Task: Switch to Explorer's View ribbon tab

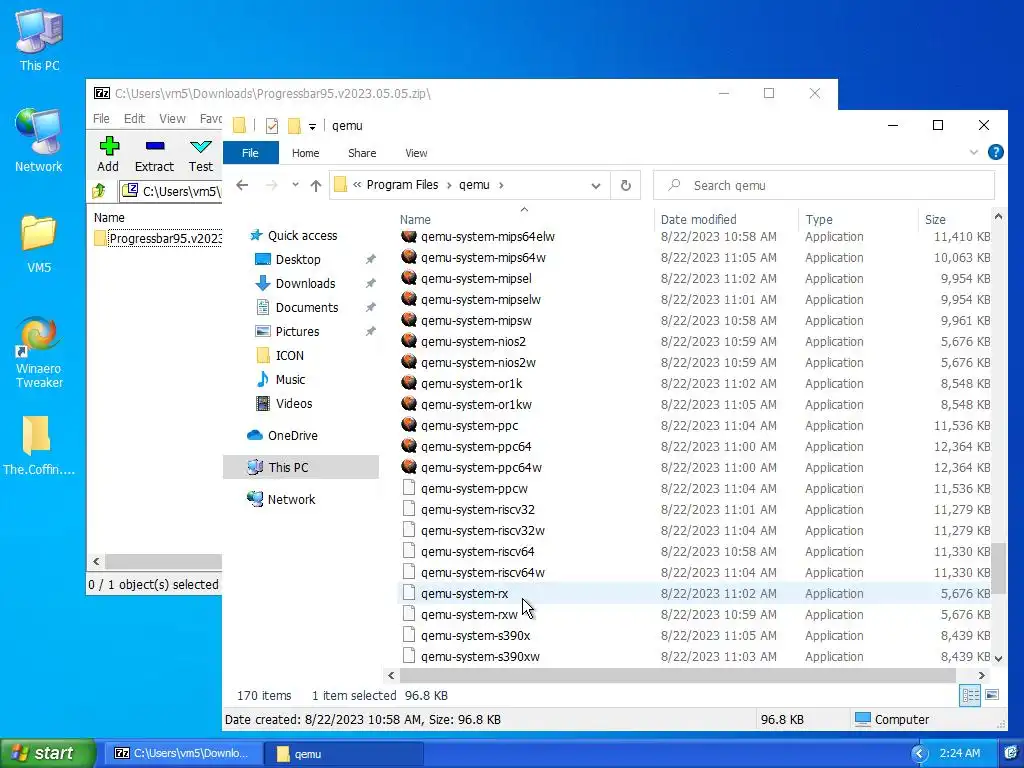Action: tap(416, 153)
